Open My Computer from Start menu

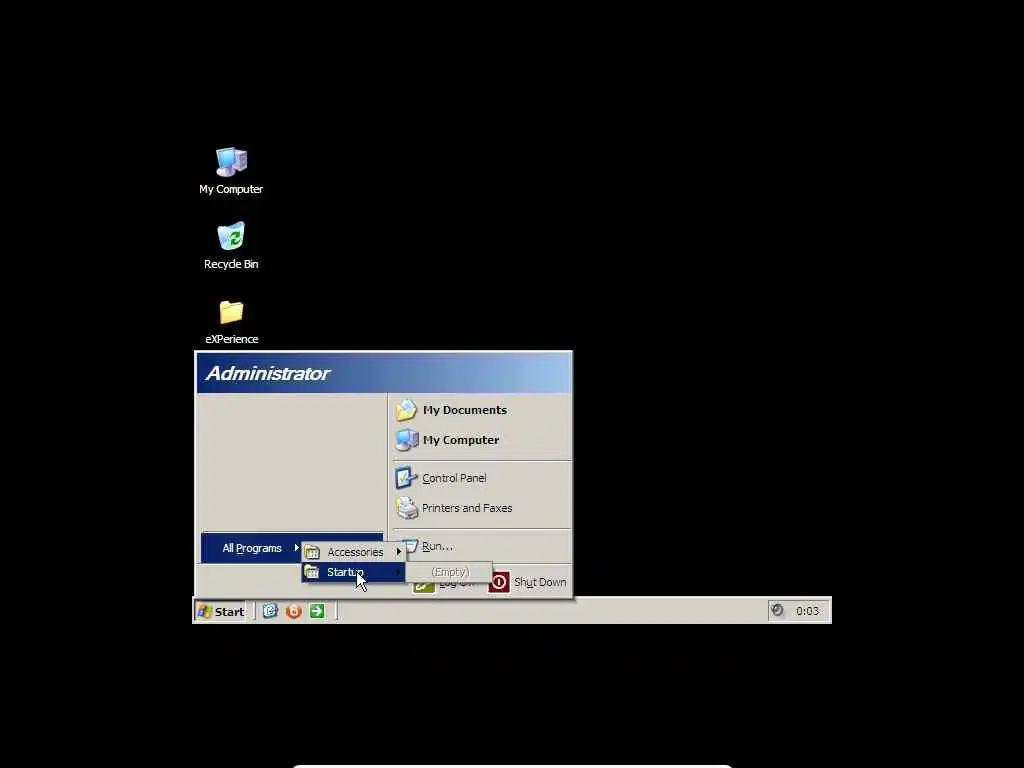click(482, 440)
